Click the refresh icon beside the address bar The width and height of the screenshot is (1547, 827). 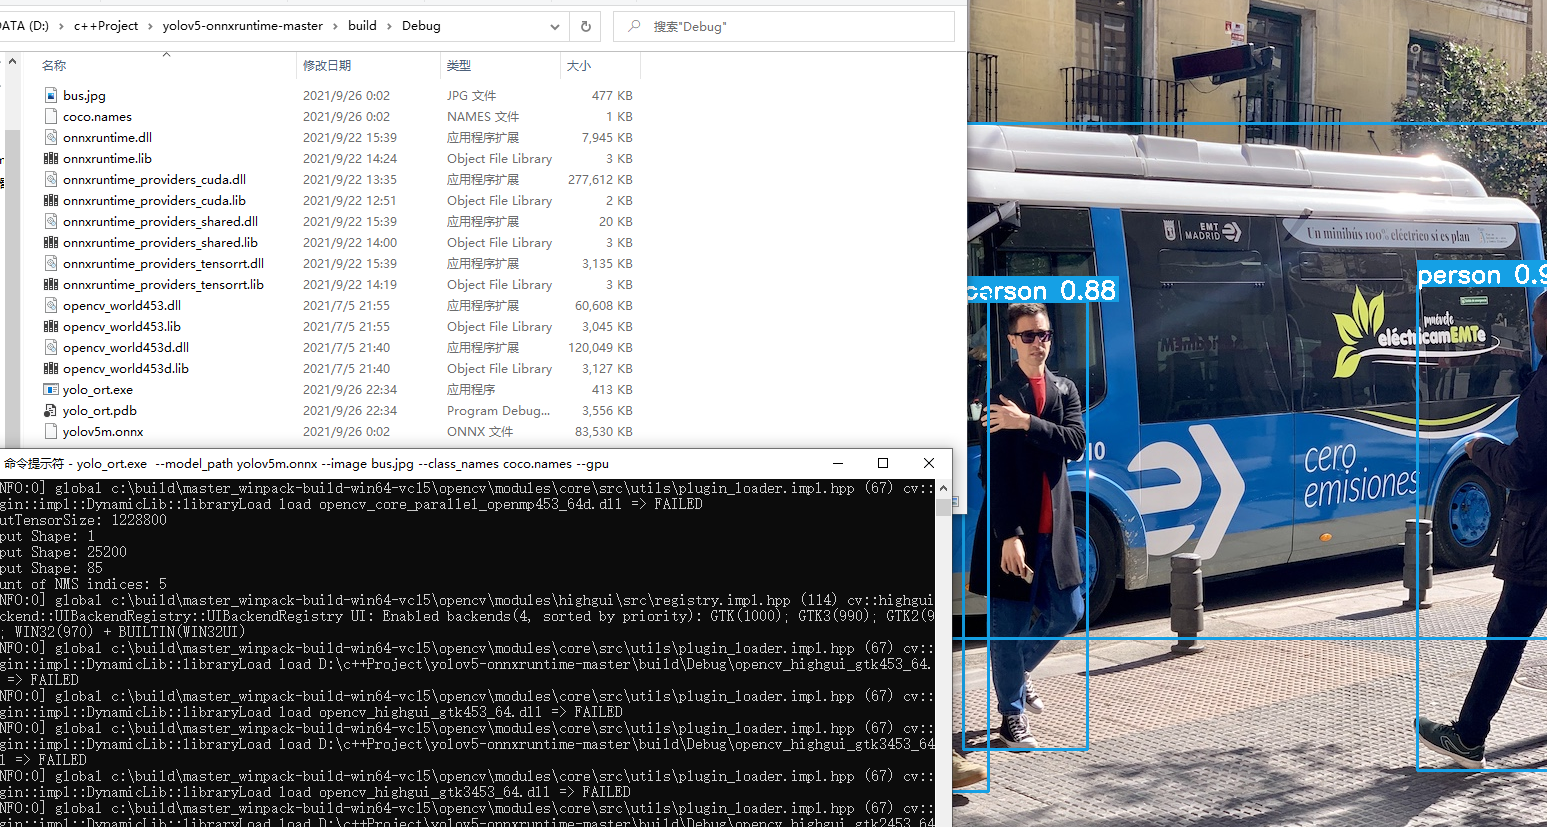[585, 26]
